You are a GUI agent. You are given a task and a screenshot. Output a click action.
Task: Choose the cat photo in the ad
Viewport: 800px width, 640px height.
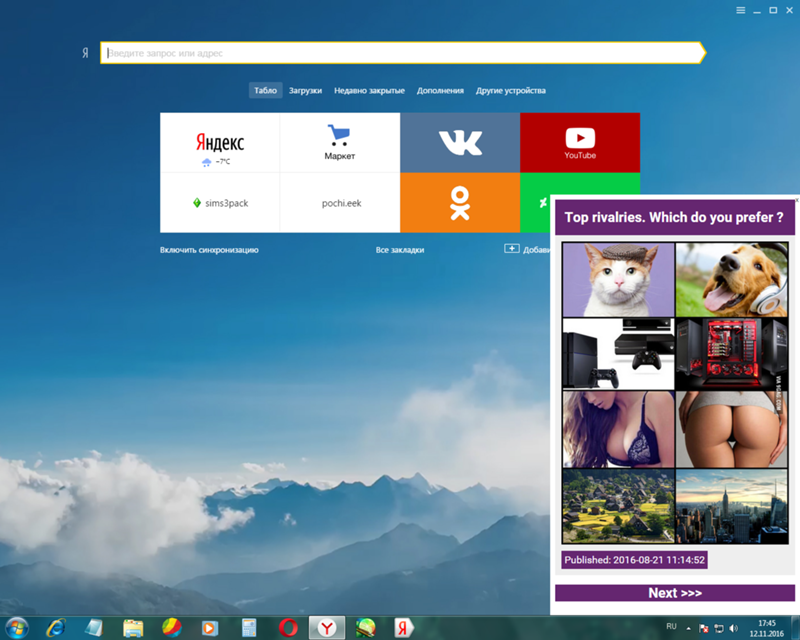click(x=618, y=280)
